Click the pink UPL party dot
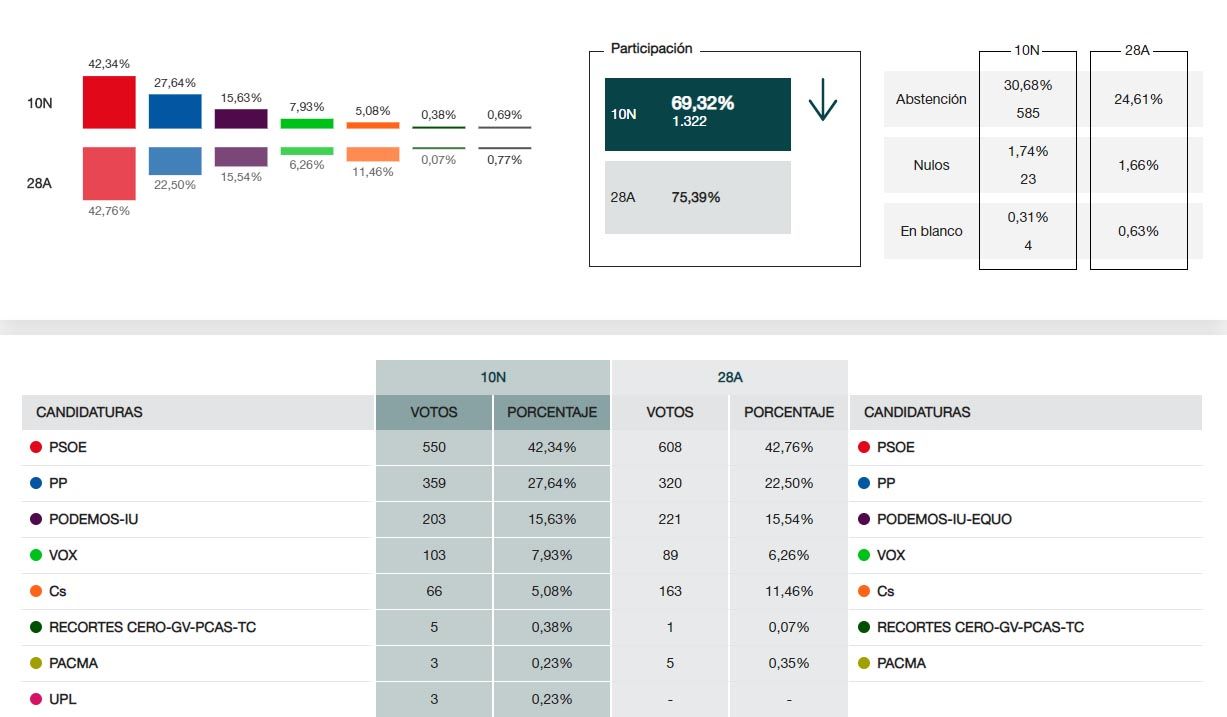The image size is (1227, 717). [x=36, y=699]
